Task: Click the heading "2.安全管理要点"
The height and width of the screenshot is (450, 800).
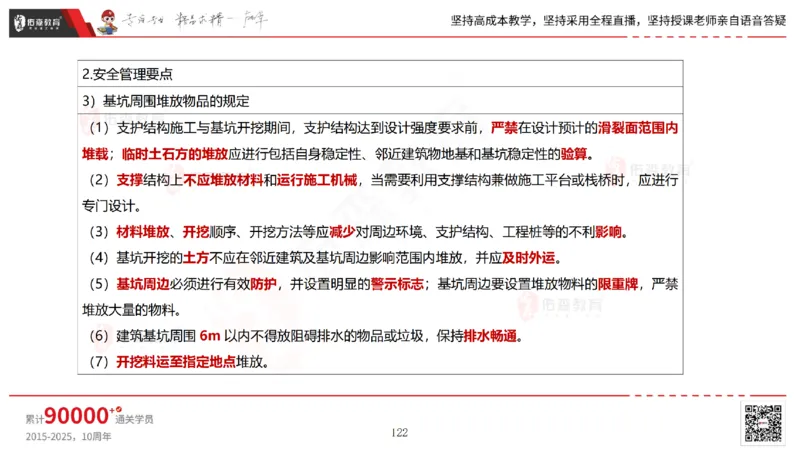Action: click(128, 74)
